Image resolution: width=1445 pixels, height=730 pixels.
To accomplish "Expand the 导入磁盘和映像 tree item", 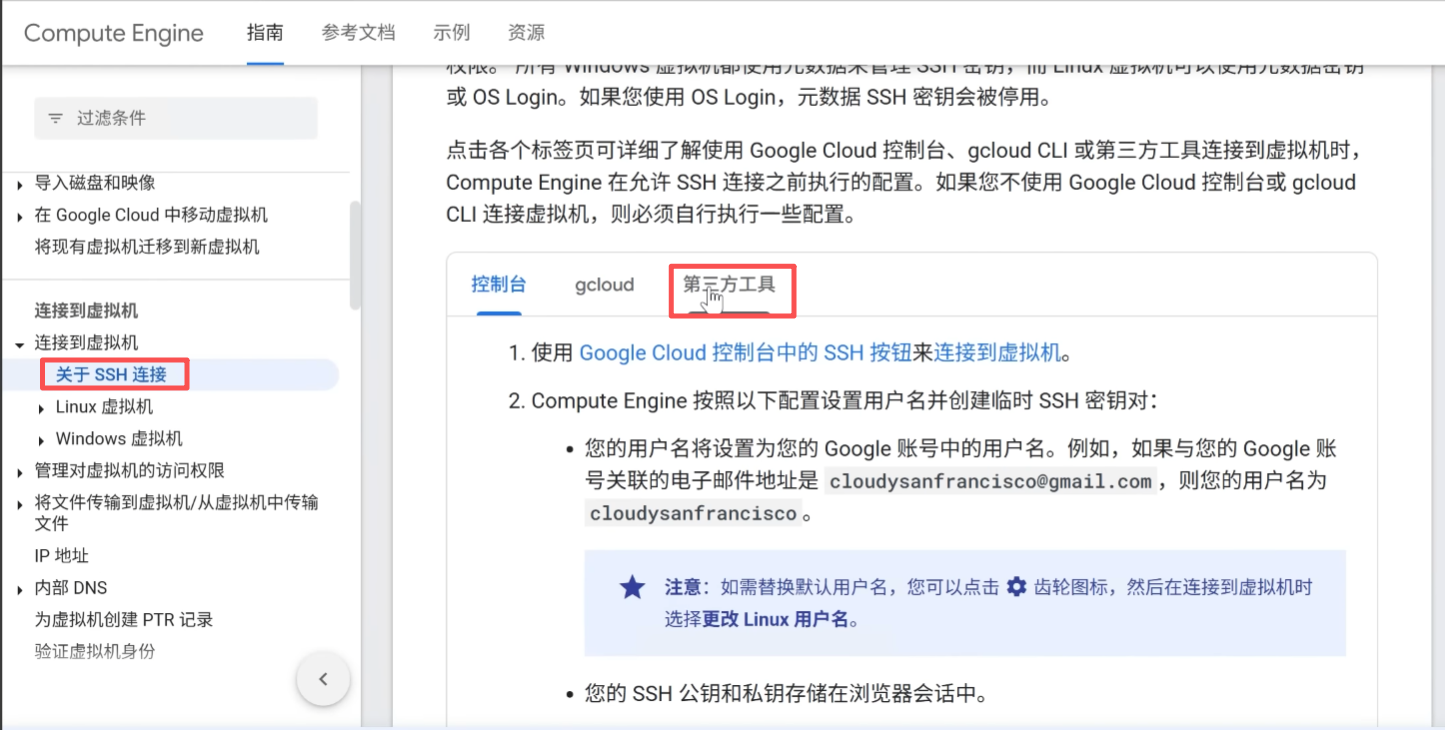I will click(x=20, y=184).
